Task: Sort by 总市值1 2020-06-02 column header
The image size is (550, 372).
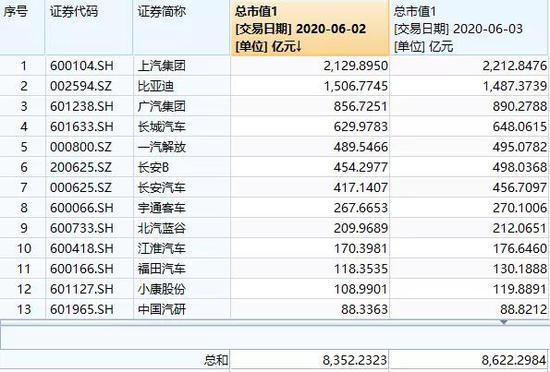Action: click(x=310, y=27)
